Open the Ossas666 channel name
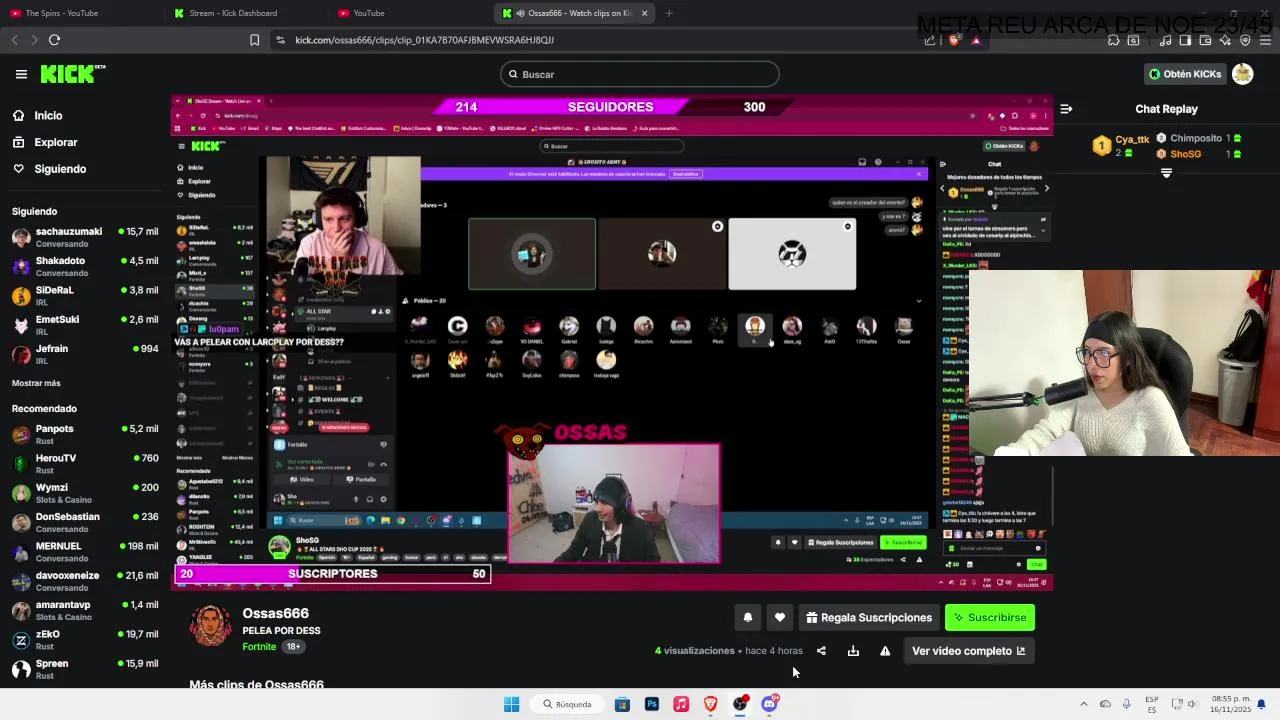The height and width of the screenshot is (720, 1280). tap(275, 614)
